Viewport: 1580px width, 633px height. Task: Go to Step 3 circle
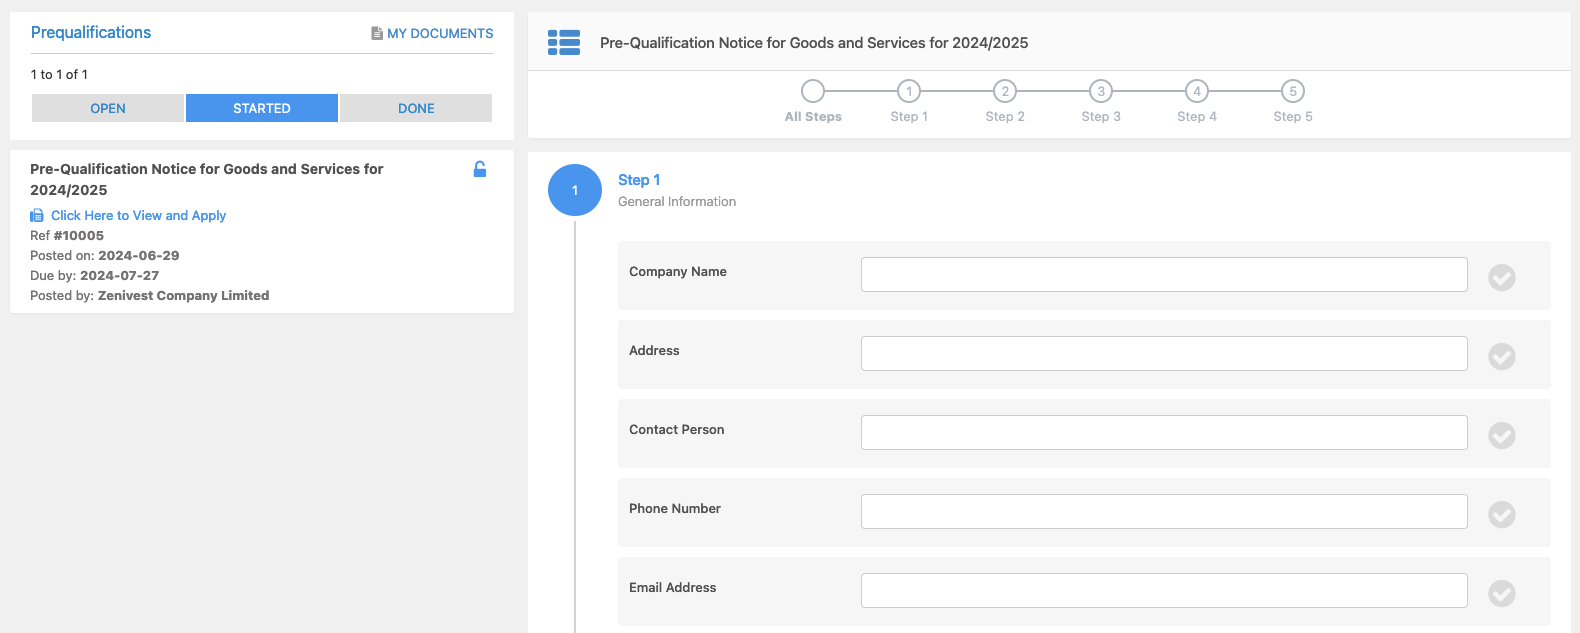pos(1101,91)
